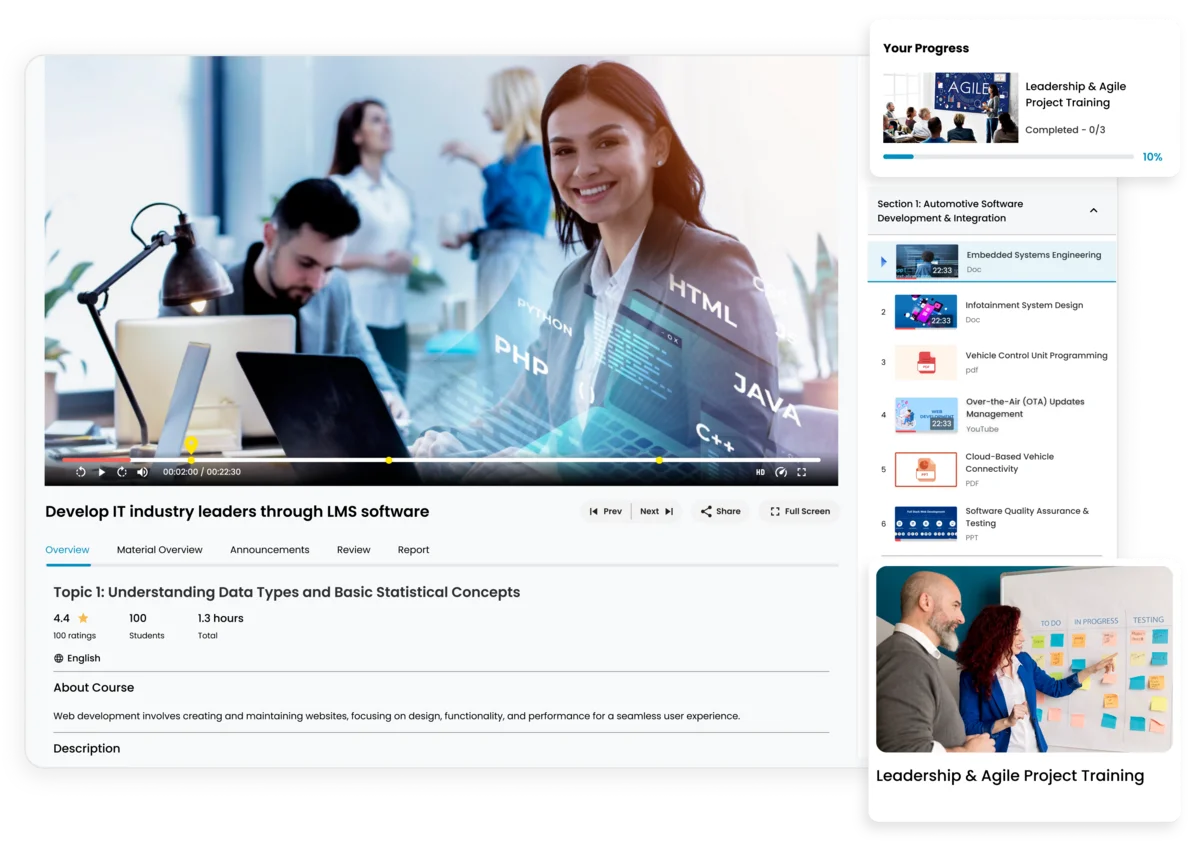
Task: Click the forward 10 seconds icon
Action: click(121, 470)
